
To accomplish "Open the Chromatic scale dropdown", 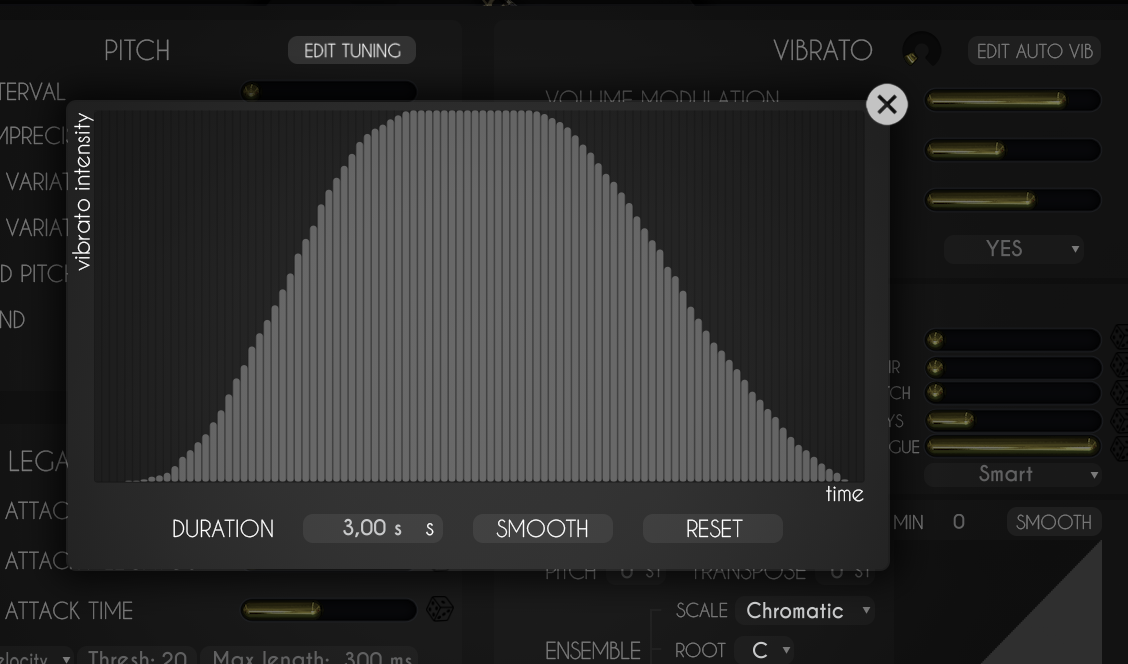I will click(805, 610).
